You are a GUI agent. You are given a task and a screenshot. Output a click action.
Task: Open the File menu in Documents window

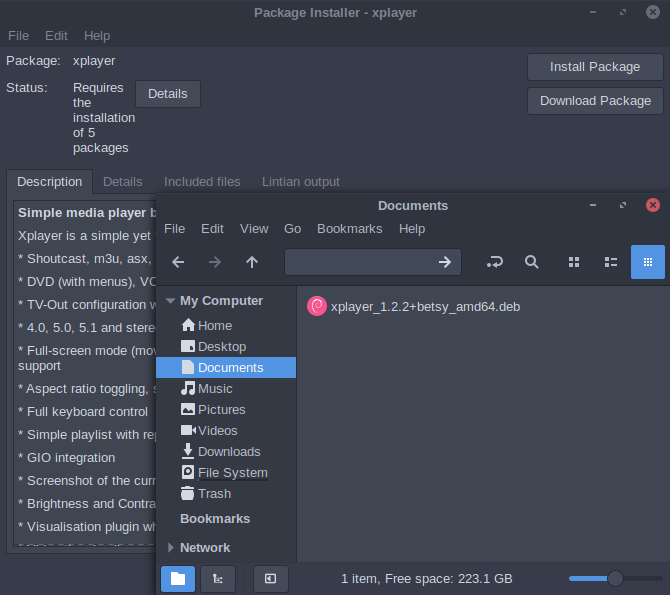click(x=174, y=229)
